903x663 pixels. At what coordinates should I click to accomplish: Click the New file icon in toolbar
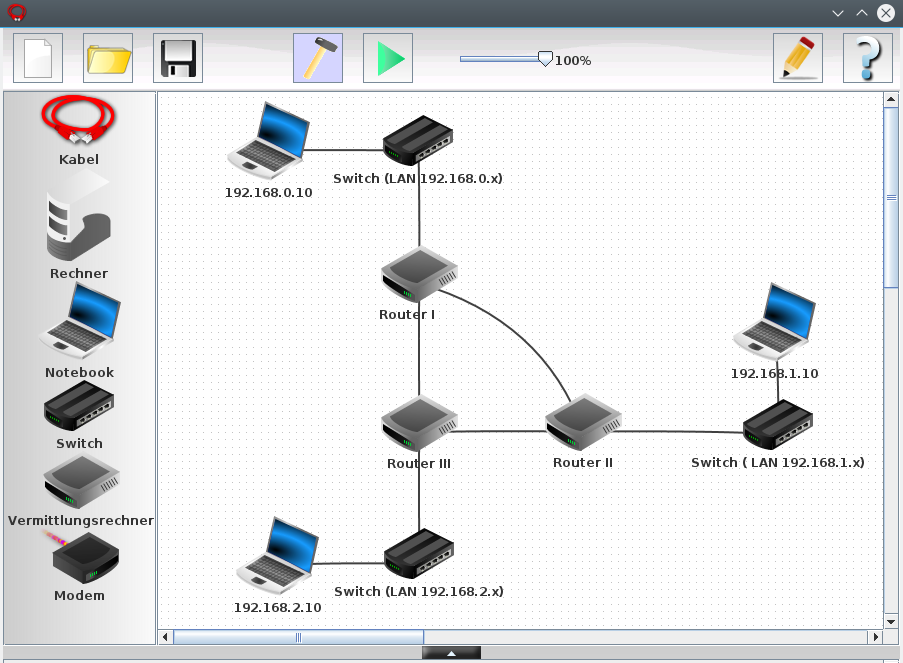tap(38, 58)
